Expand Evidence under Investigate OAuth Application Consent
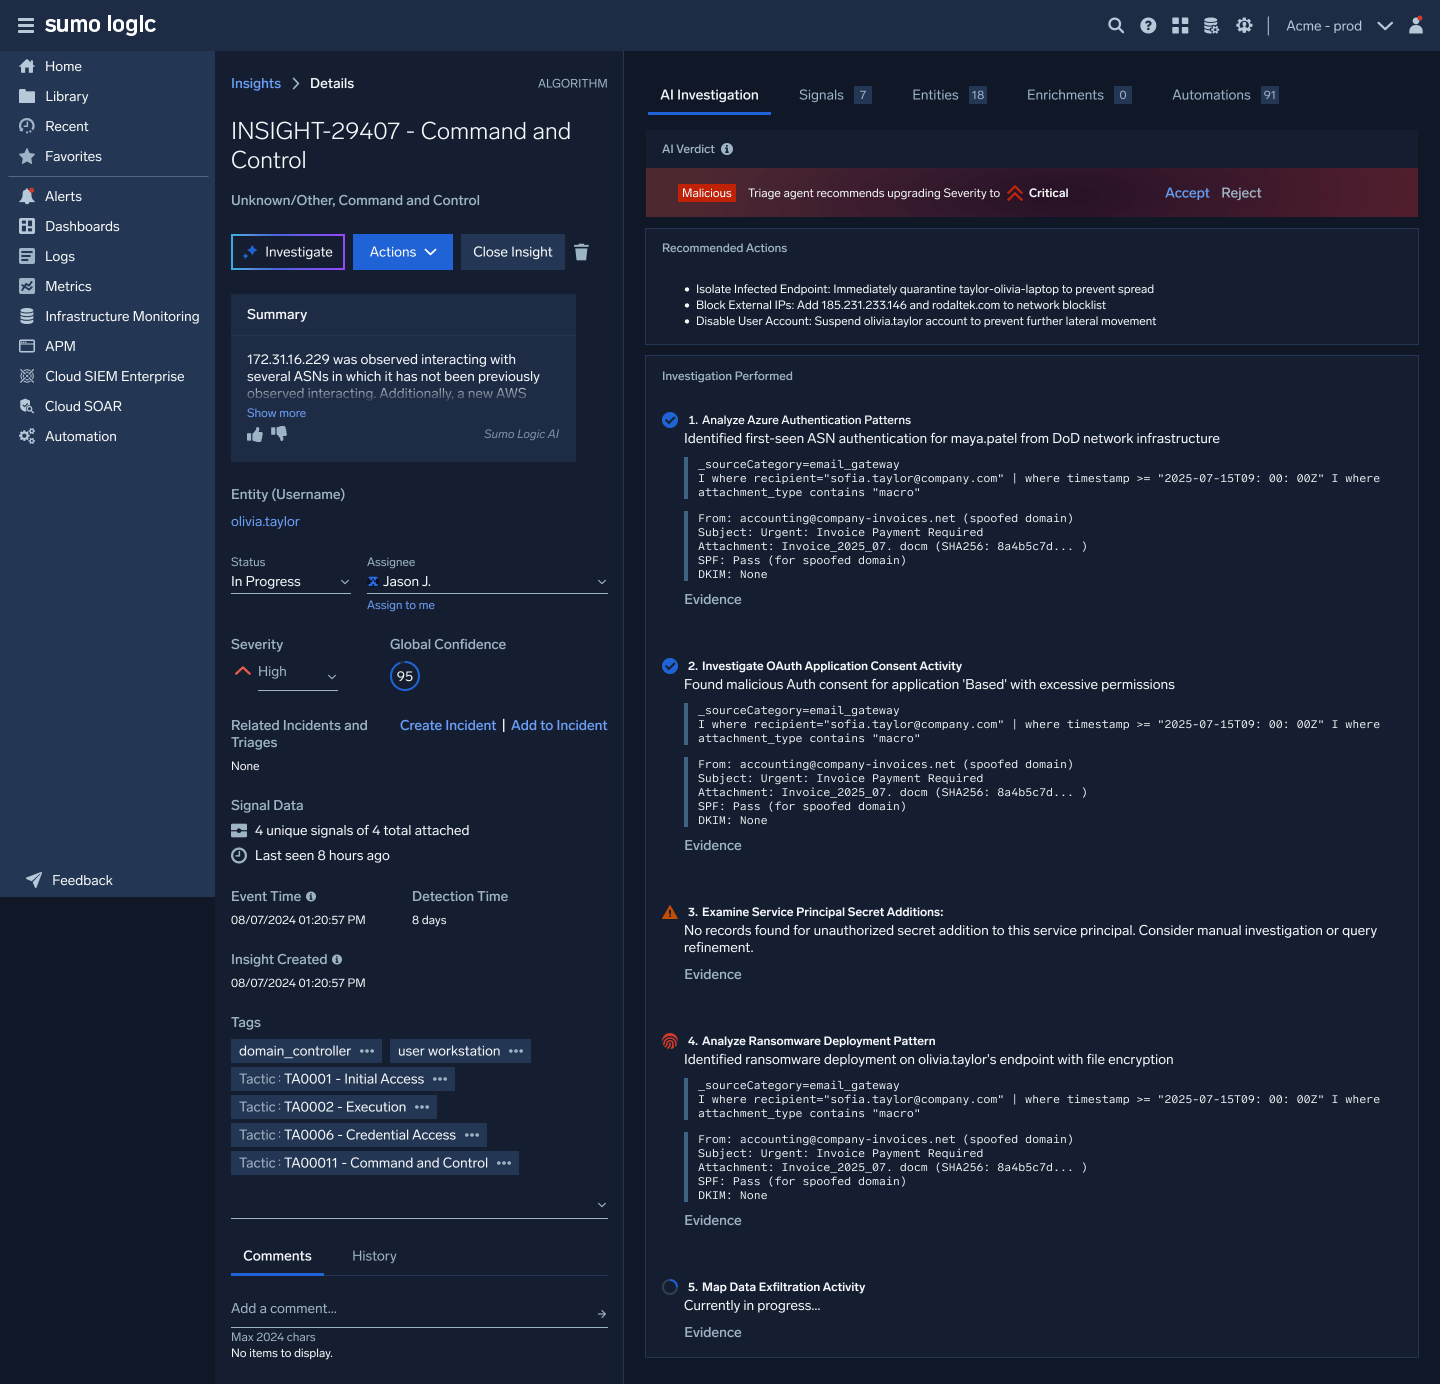The width and height of the screenshot is (1440, 1384). (x=713, y=846)
